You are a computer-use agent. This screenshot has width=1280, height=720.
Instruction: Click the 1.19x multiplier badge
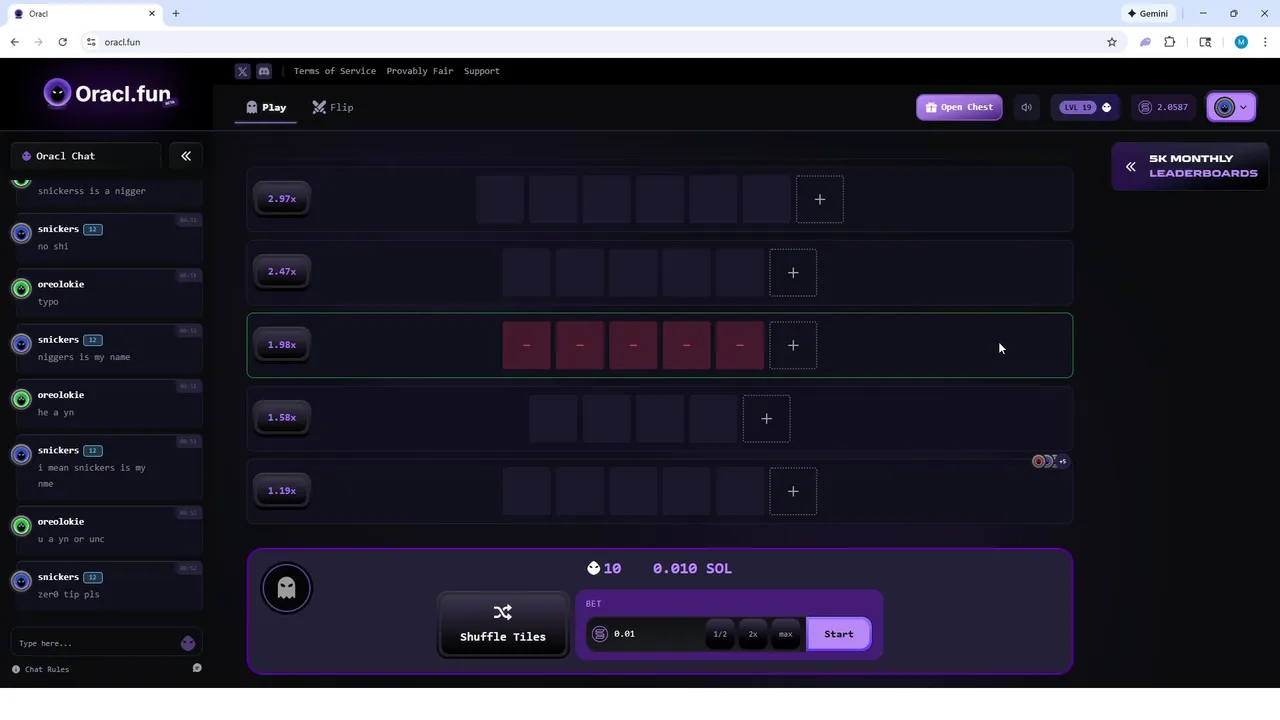[x=282, y=491]
